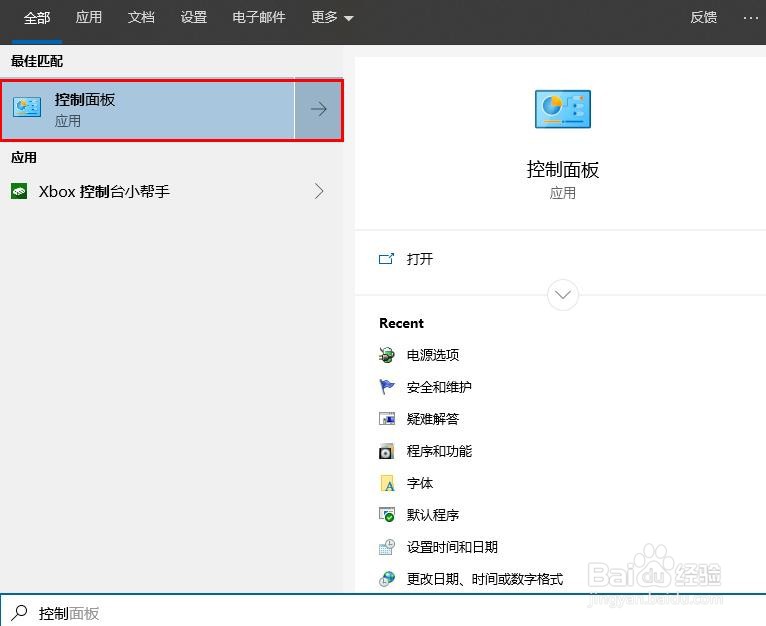Click the open-window icon beside 打开

coord(386,259)
